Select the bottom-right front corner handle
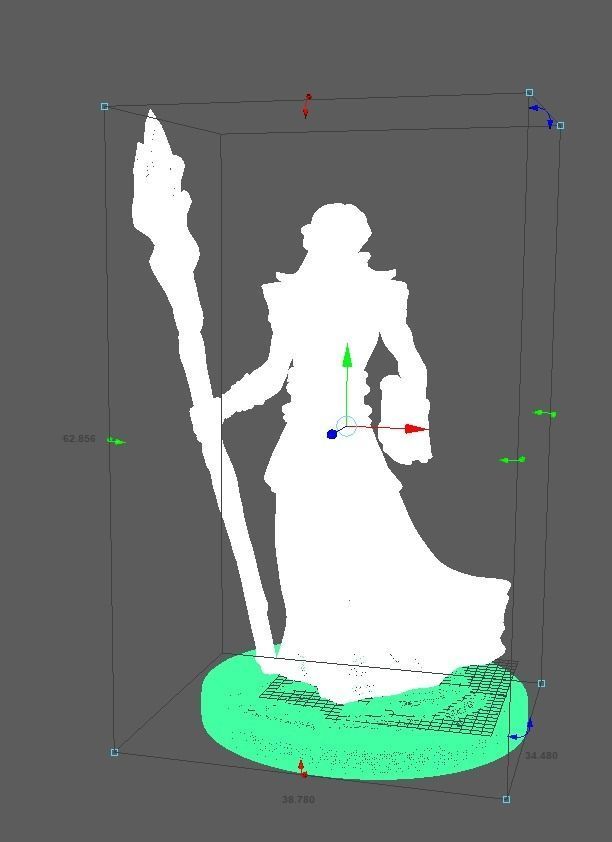Screen dimensions: 612x842 (506, 799)
